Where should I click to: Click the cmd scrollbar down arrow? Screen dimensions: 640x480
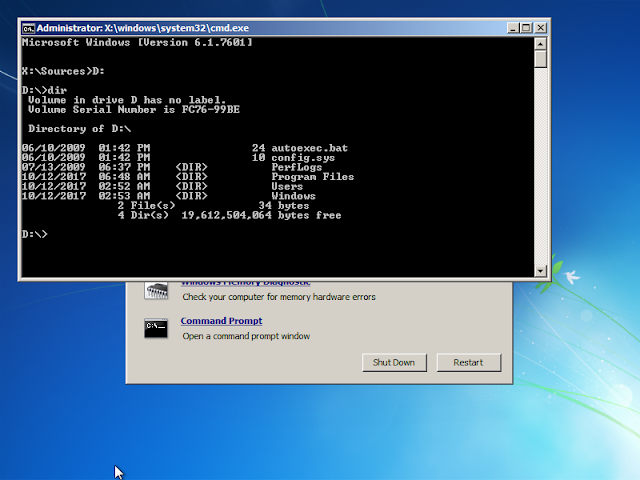point(540,271)
